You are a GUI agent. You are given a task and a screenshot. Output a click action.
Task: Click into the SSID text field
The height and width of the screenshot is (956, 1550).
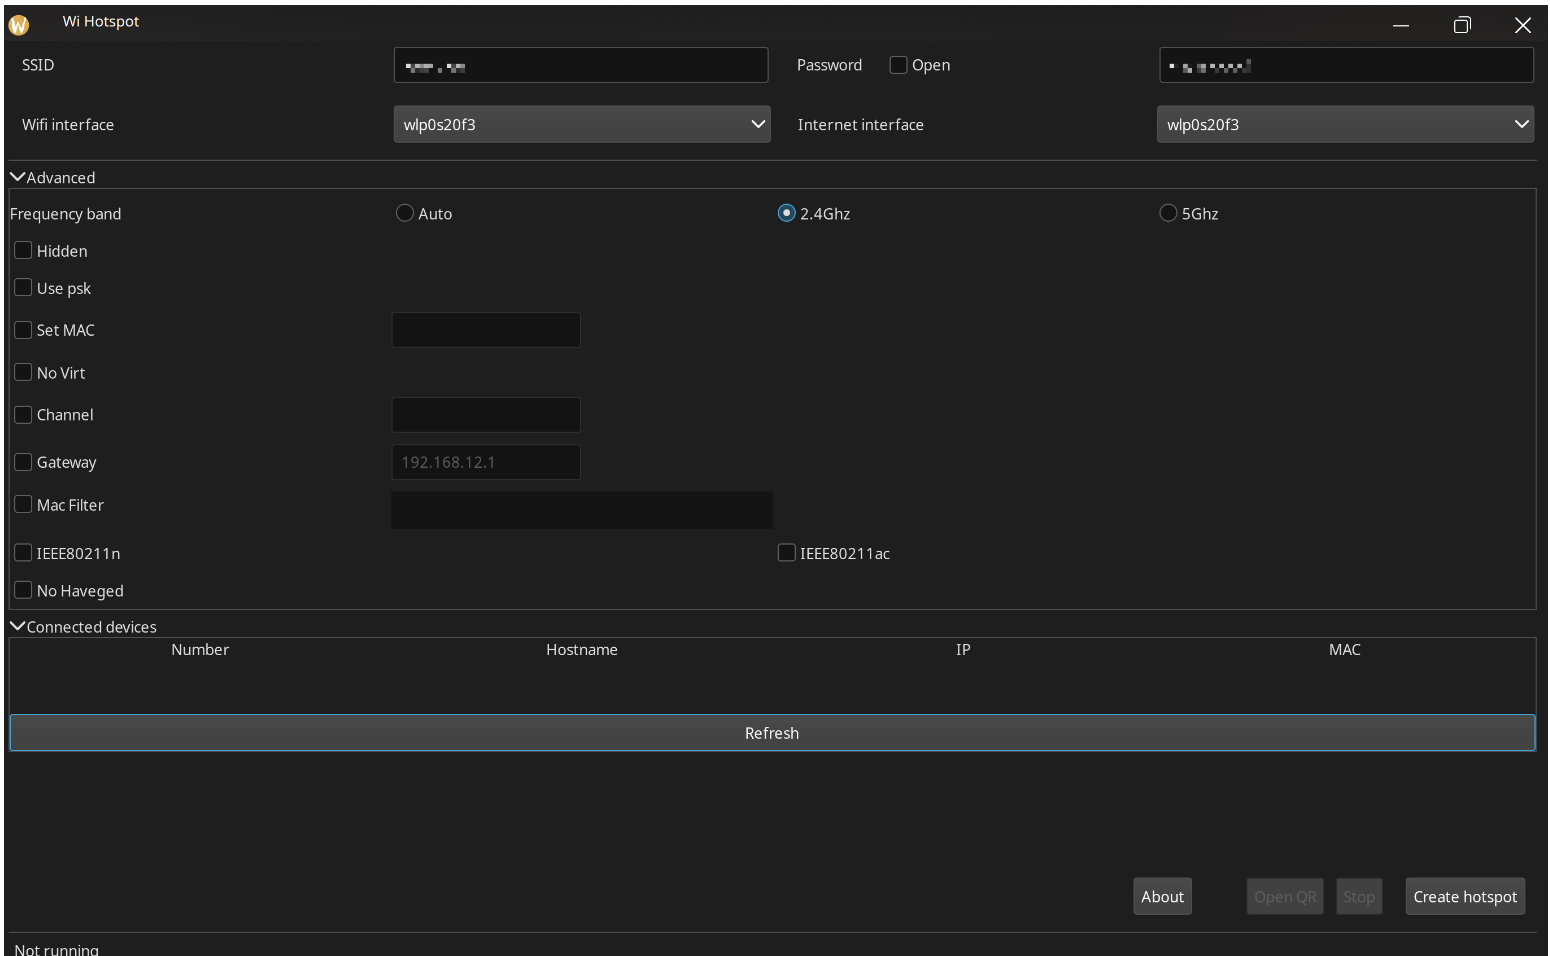pyautogui.click(x=580, y=65)
